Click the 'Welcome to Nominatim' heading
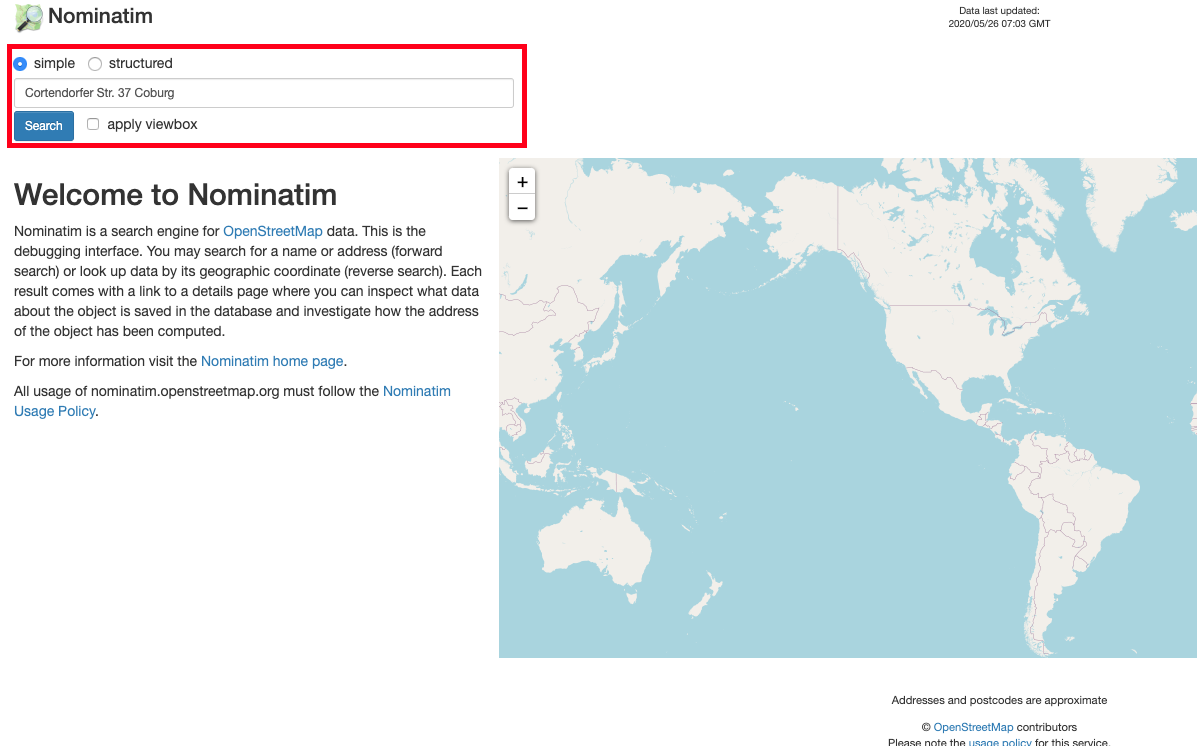The width and height of the screenshot is (1197, 746). coord(176,195)
